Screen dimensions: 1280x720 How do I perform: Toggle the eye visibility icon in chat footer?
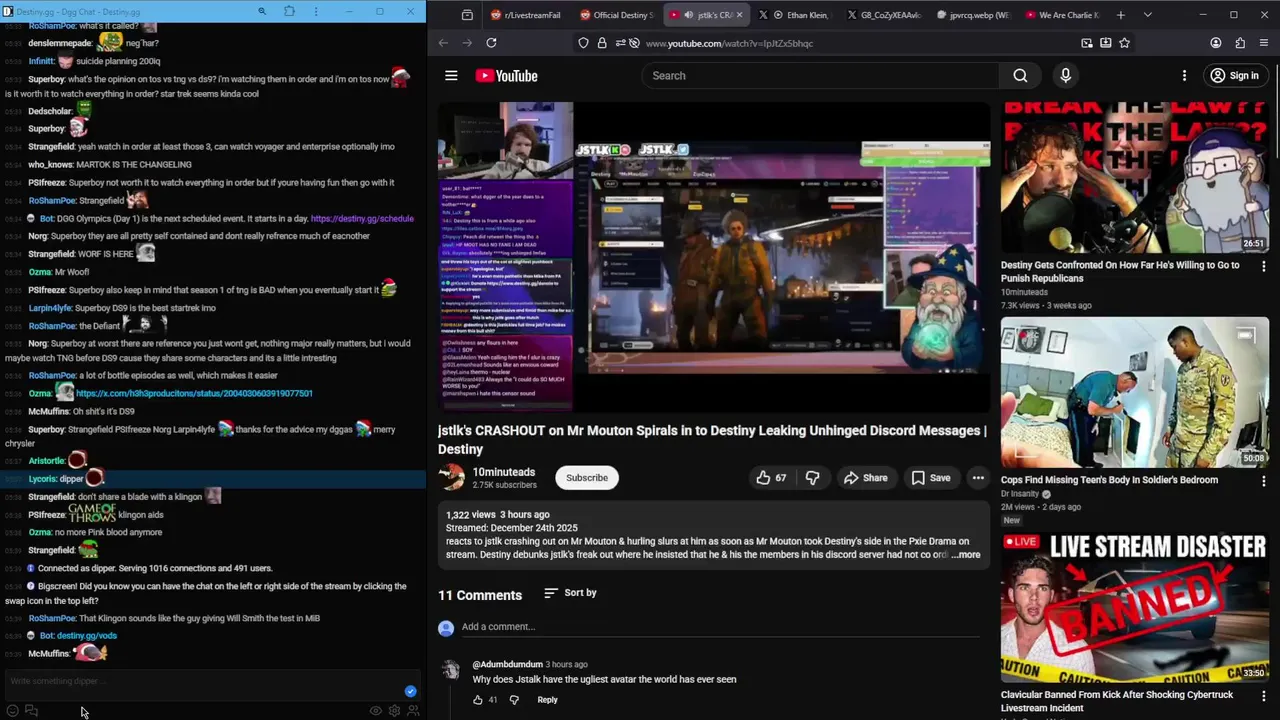[376, 711]
